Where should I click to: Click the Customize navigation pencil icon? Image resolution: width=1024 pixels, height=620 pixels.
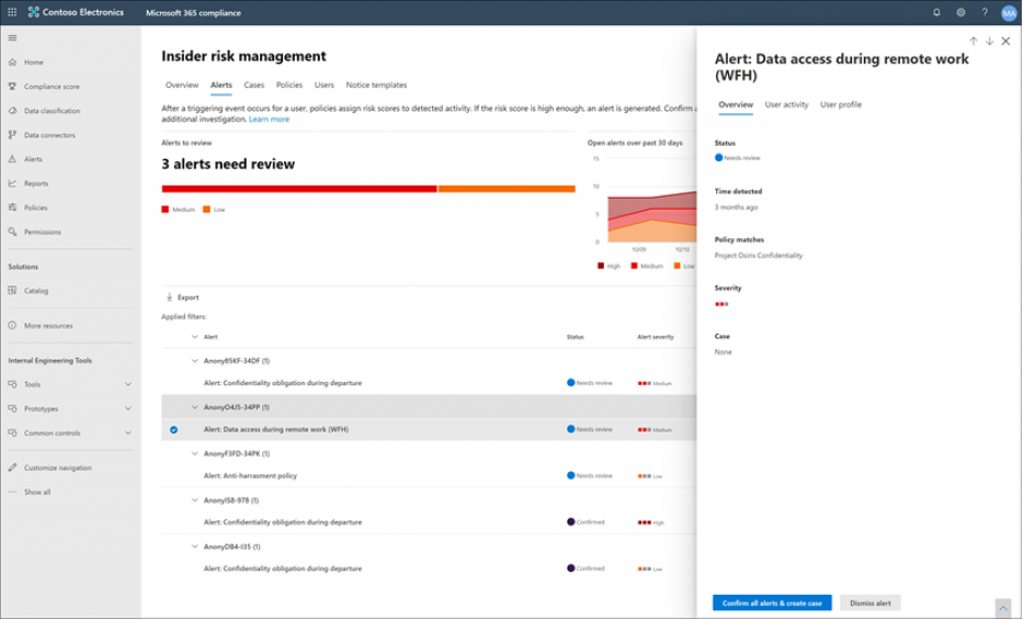click(12, 468)
